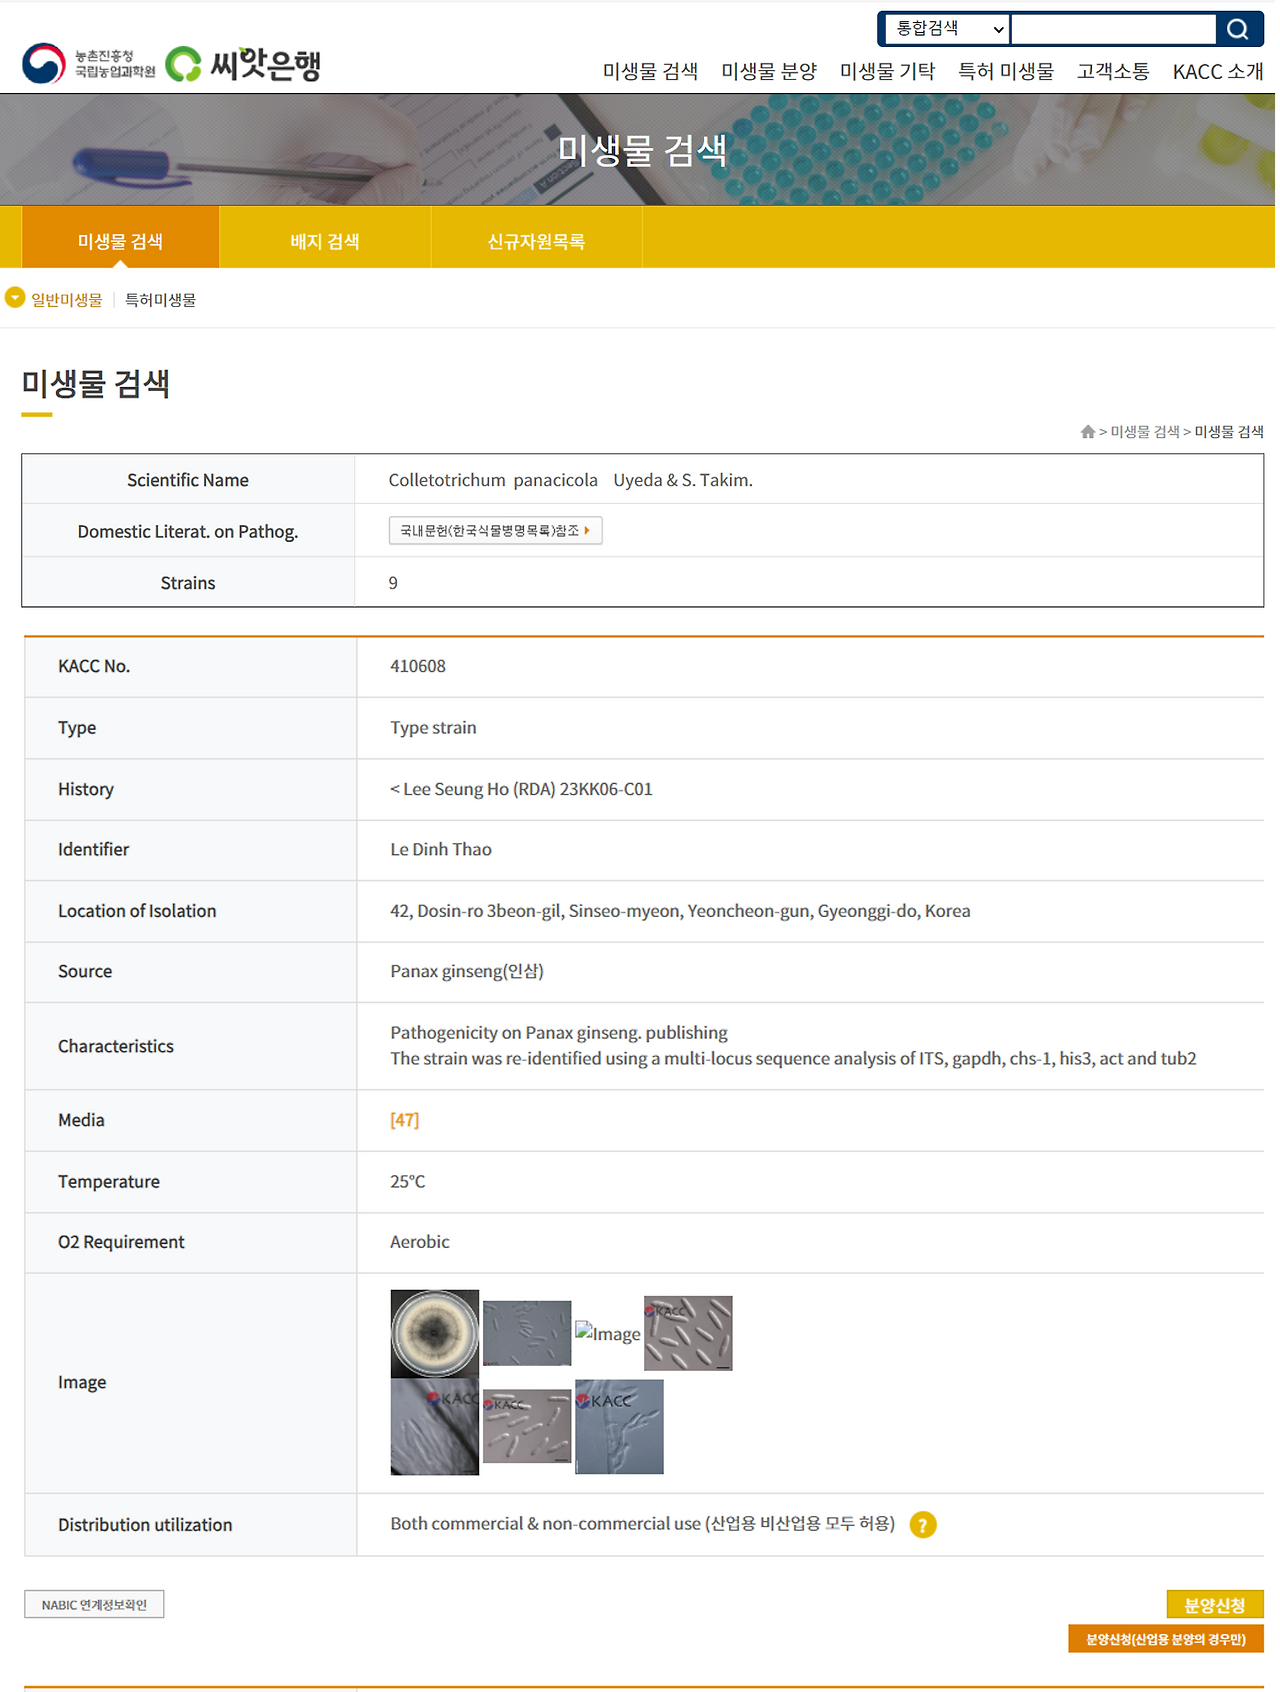Click the 분양신청(산업용 분양의 경우만) button

coord(1166,1639)
